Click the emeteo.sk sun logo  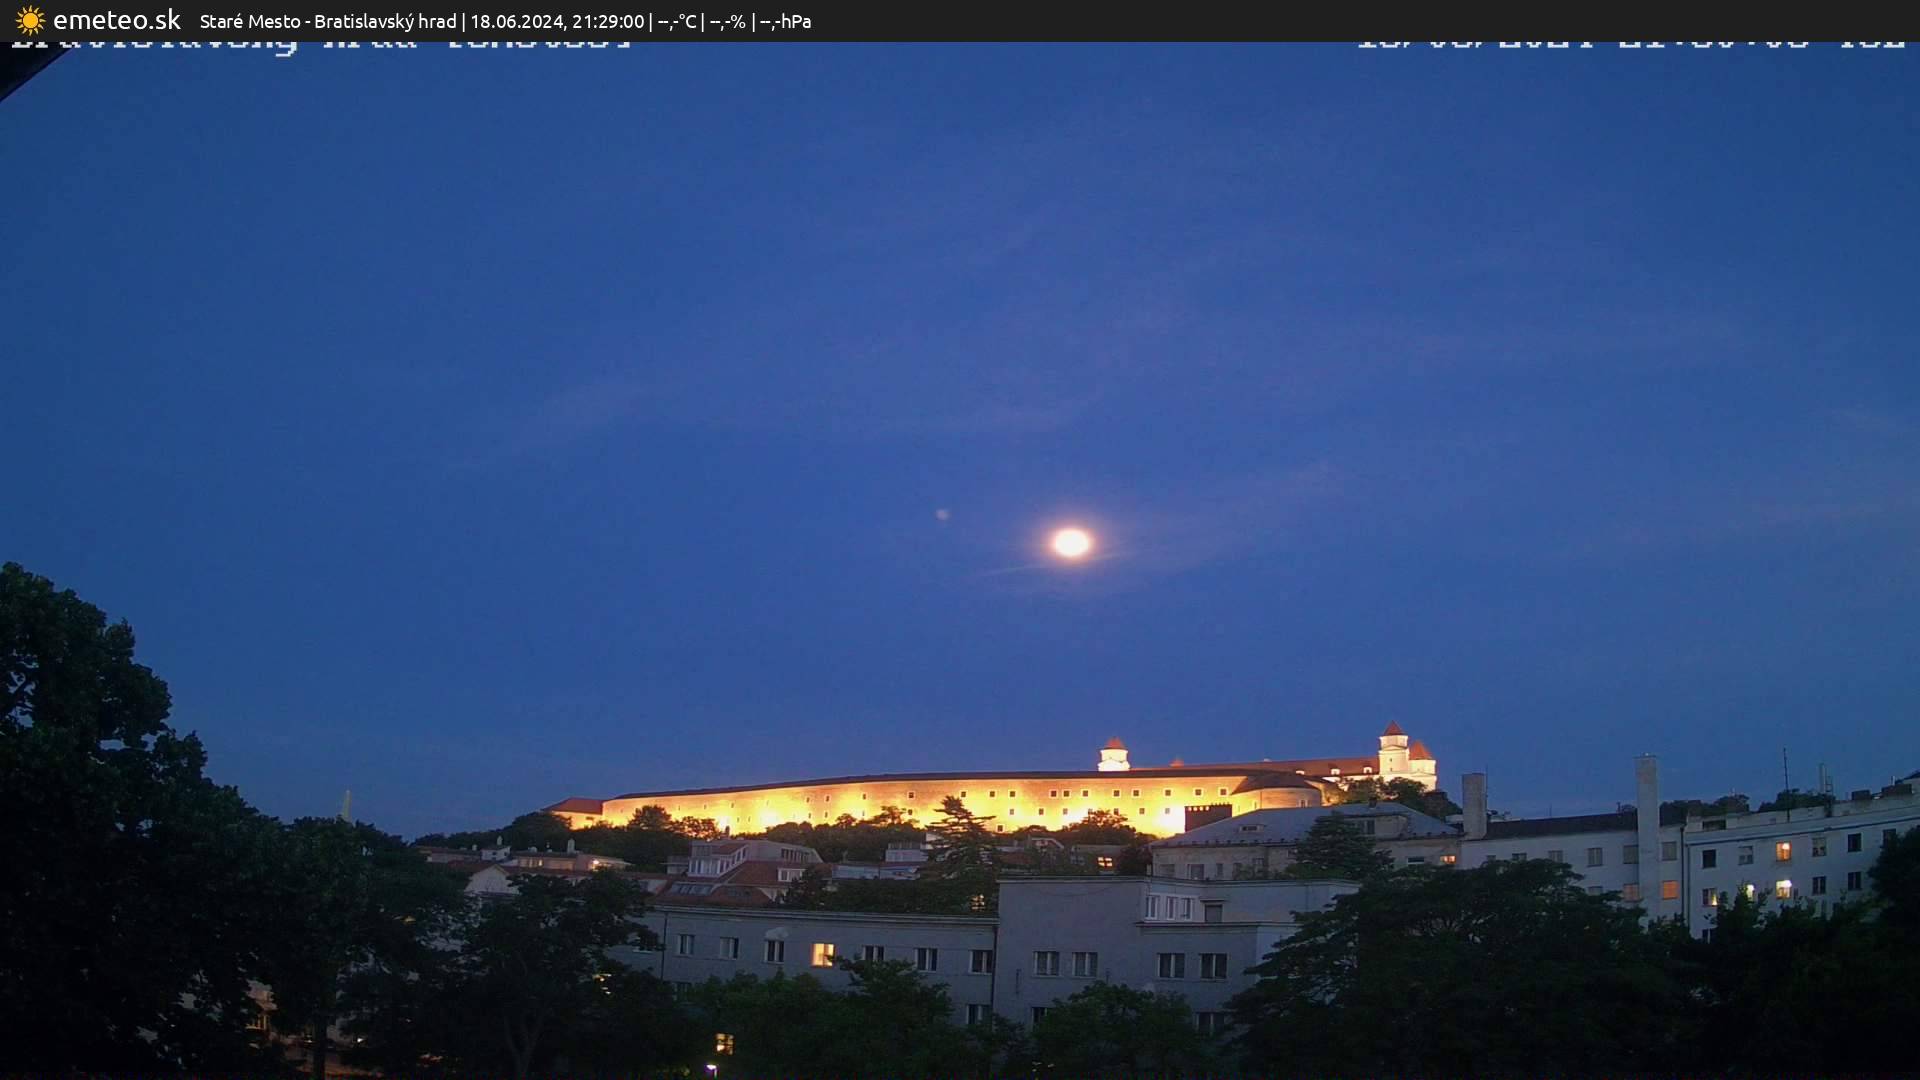tap(30, 20)
